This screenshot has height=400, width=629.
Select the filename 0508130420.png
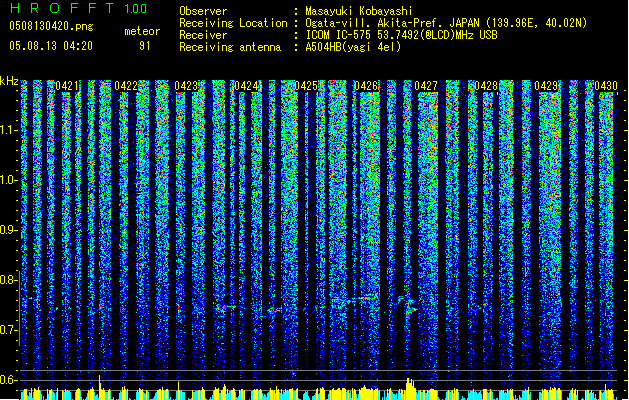pyautogui.click(x=51, y=27)
